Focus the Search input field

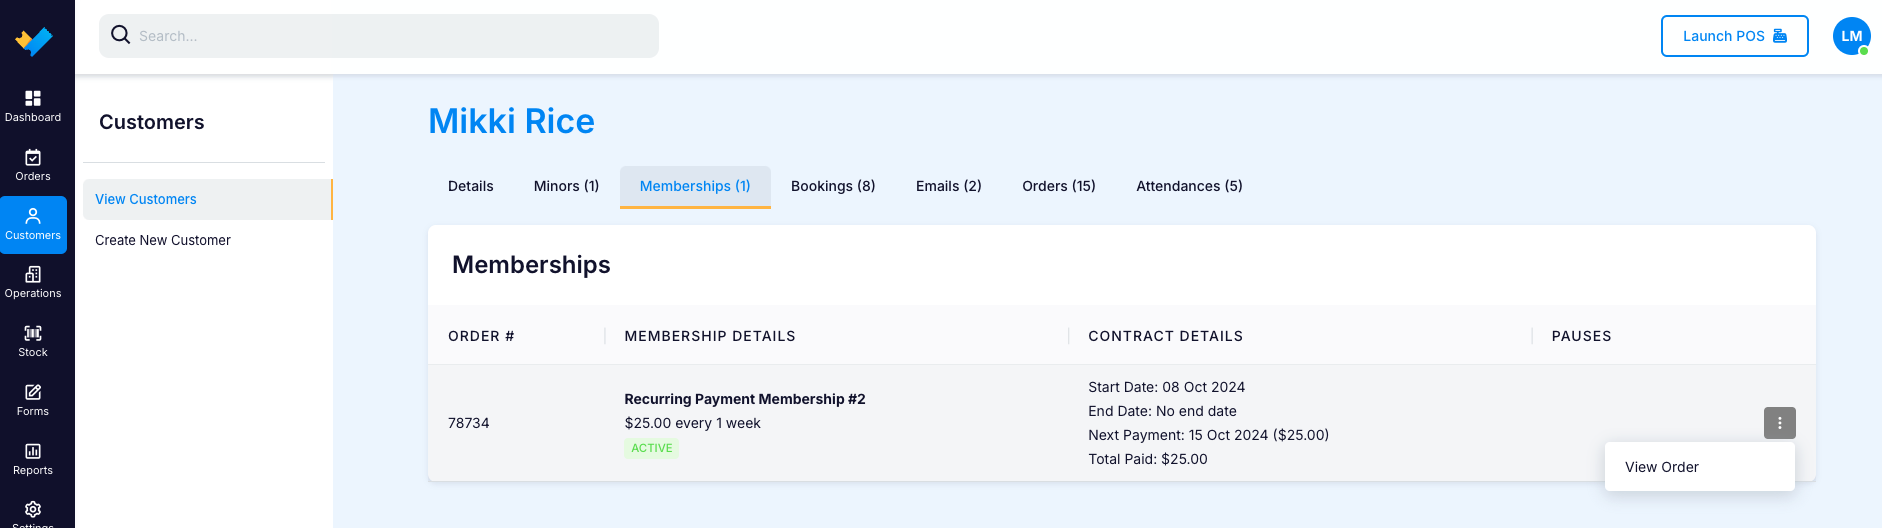pos(379,36)
